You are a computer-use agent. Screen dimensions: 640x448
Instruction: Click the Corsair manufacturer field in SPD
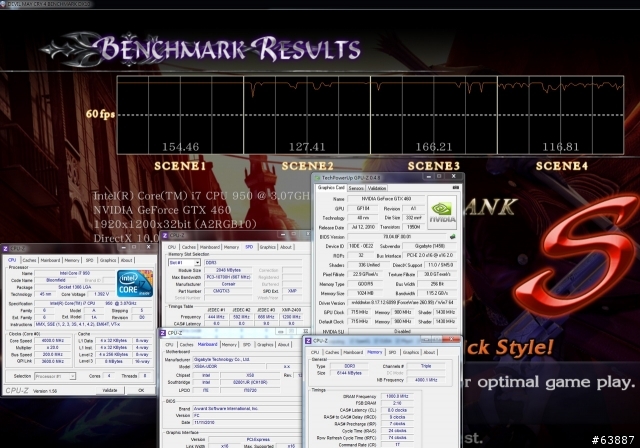tap(228, 284)
